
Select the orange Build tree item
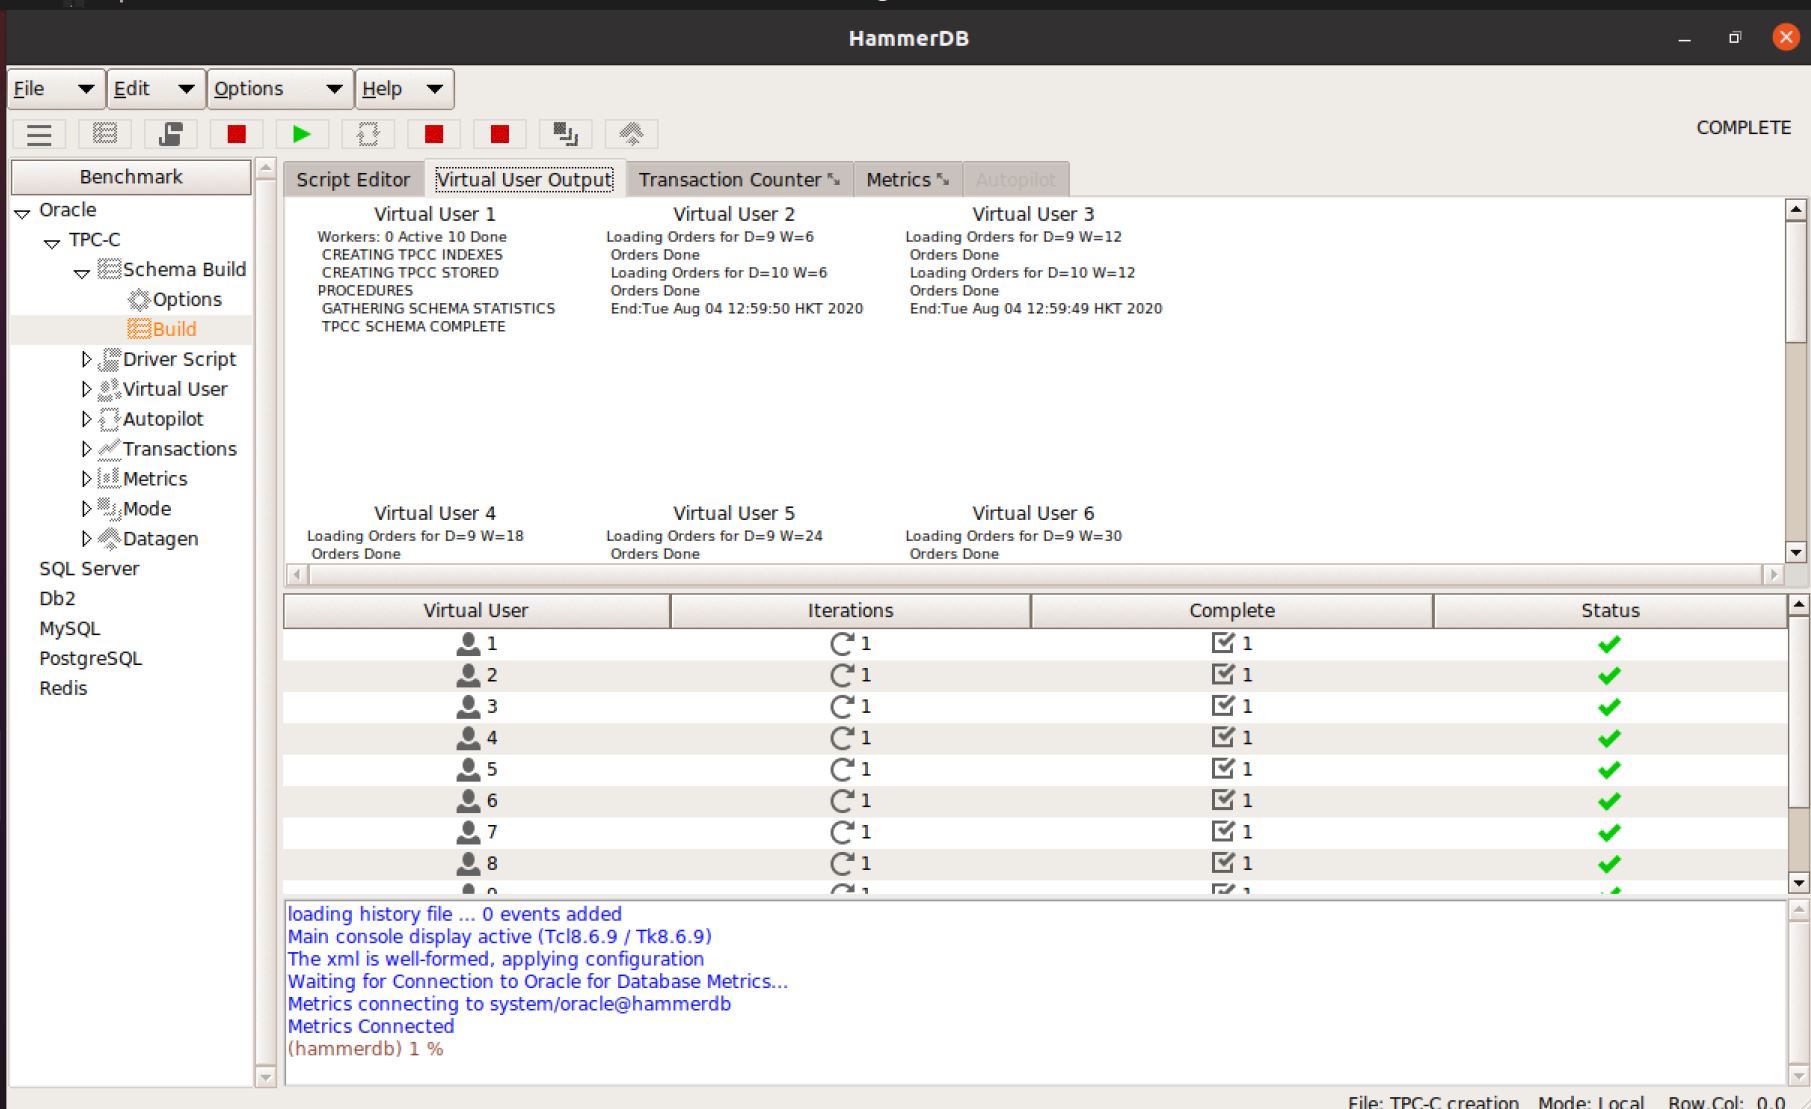[174, 329]
